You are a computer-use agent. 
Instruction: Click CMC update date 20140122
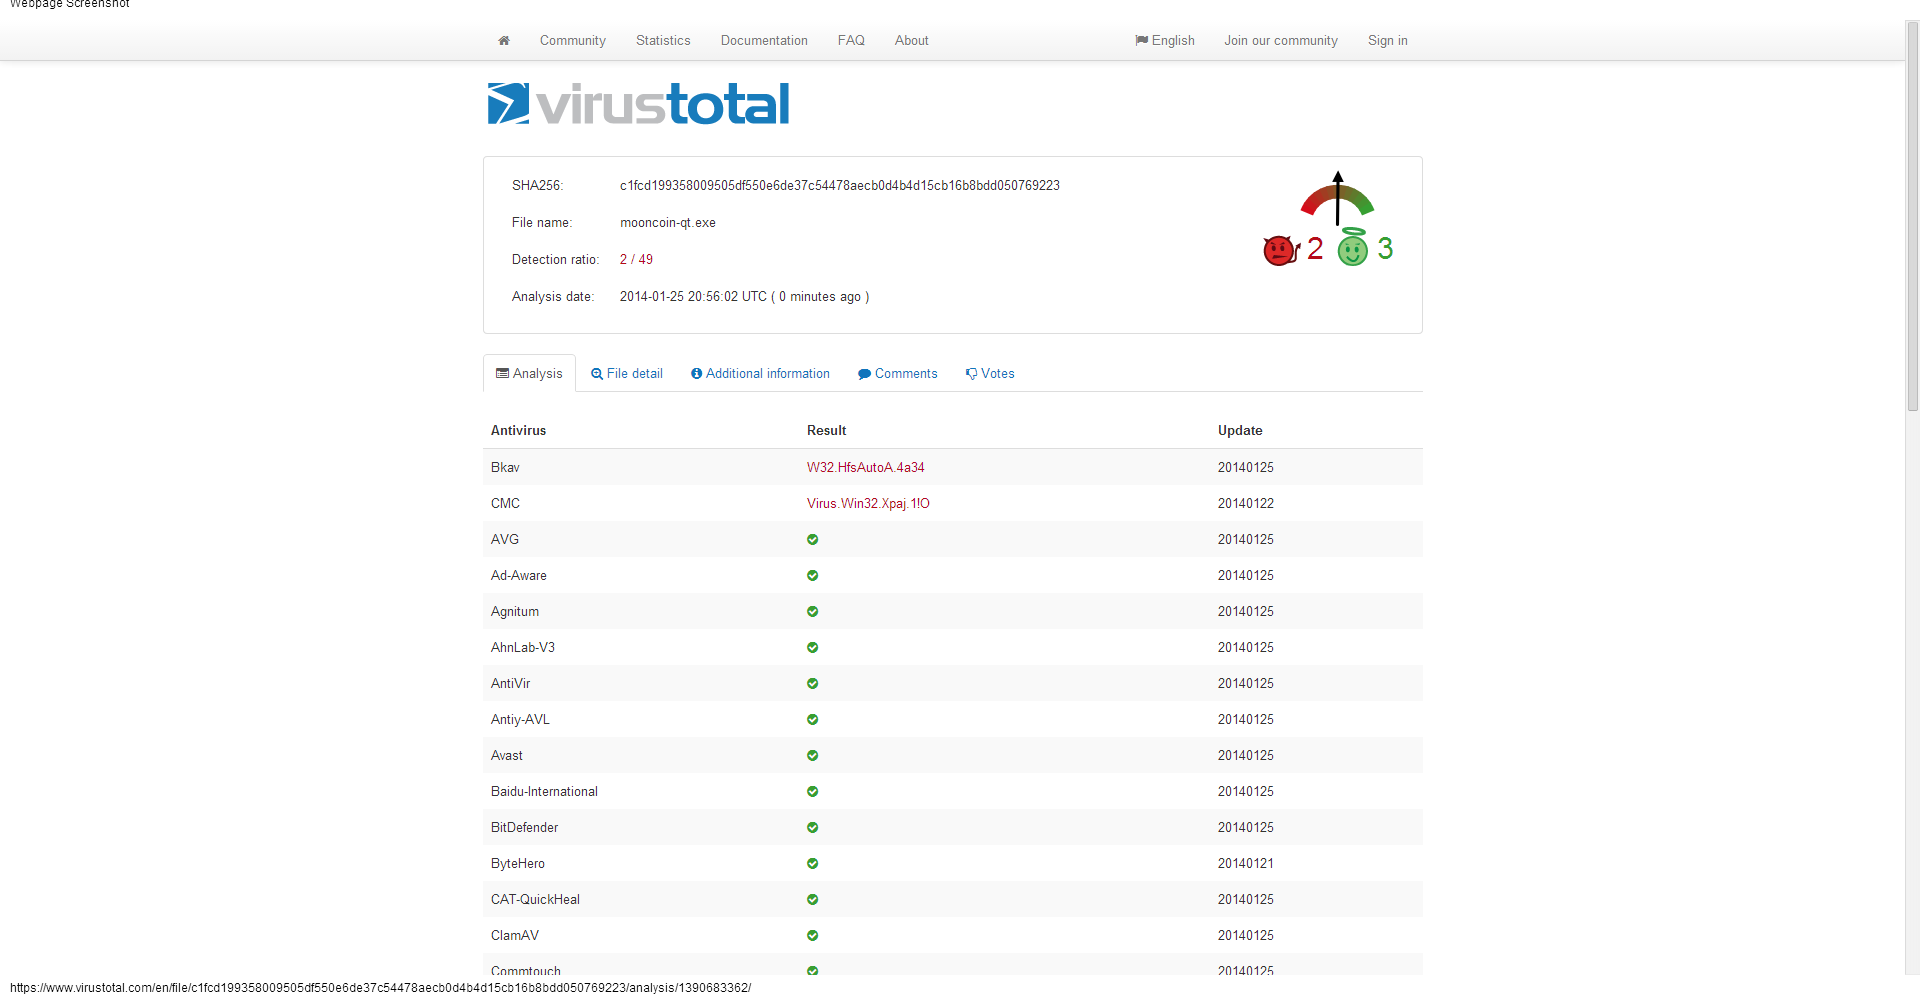(x=1246, y=504)
